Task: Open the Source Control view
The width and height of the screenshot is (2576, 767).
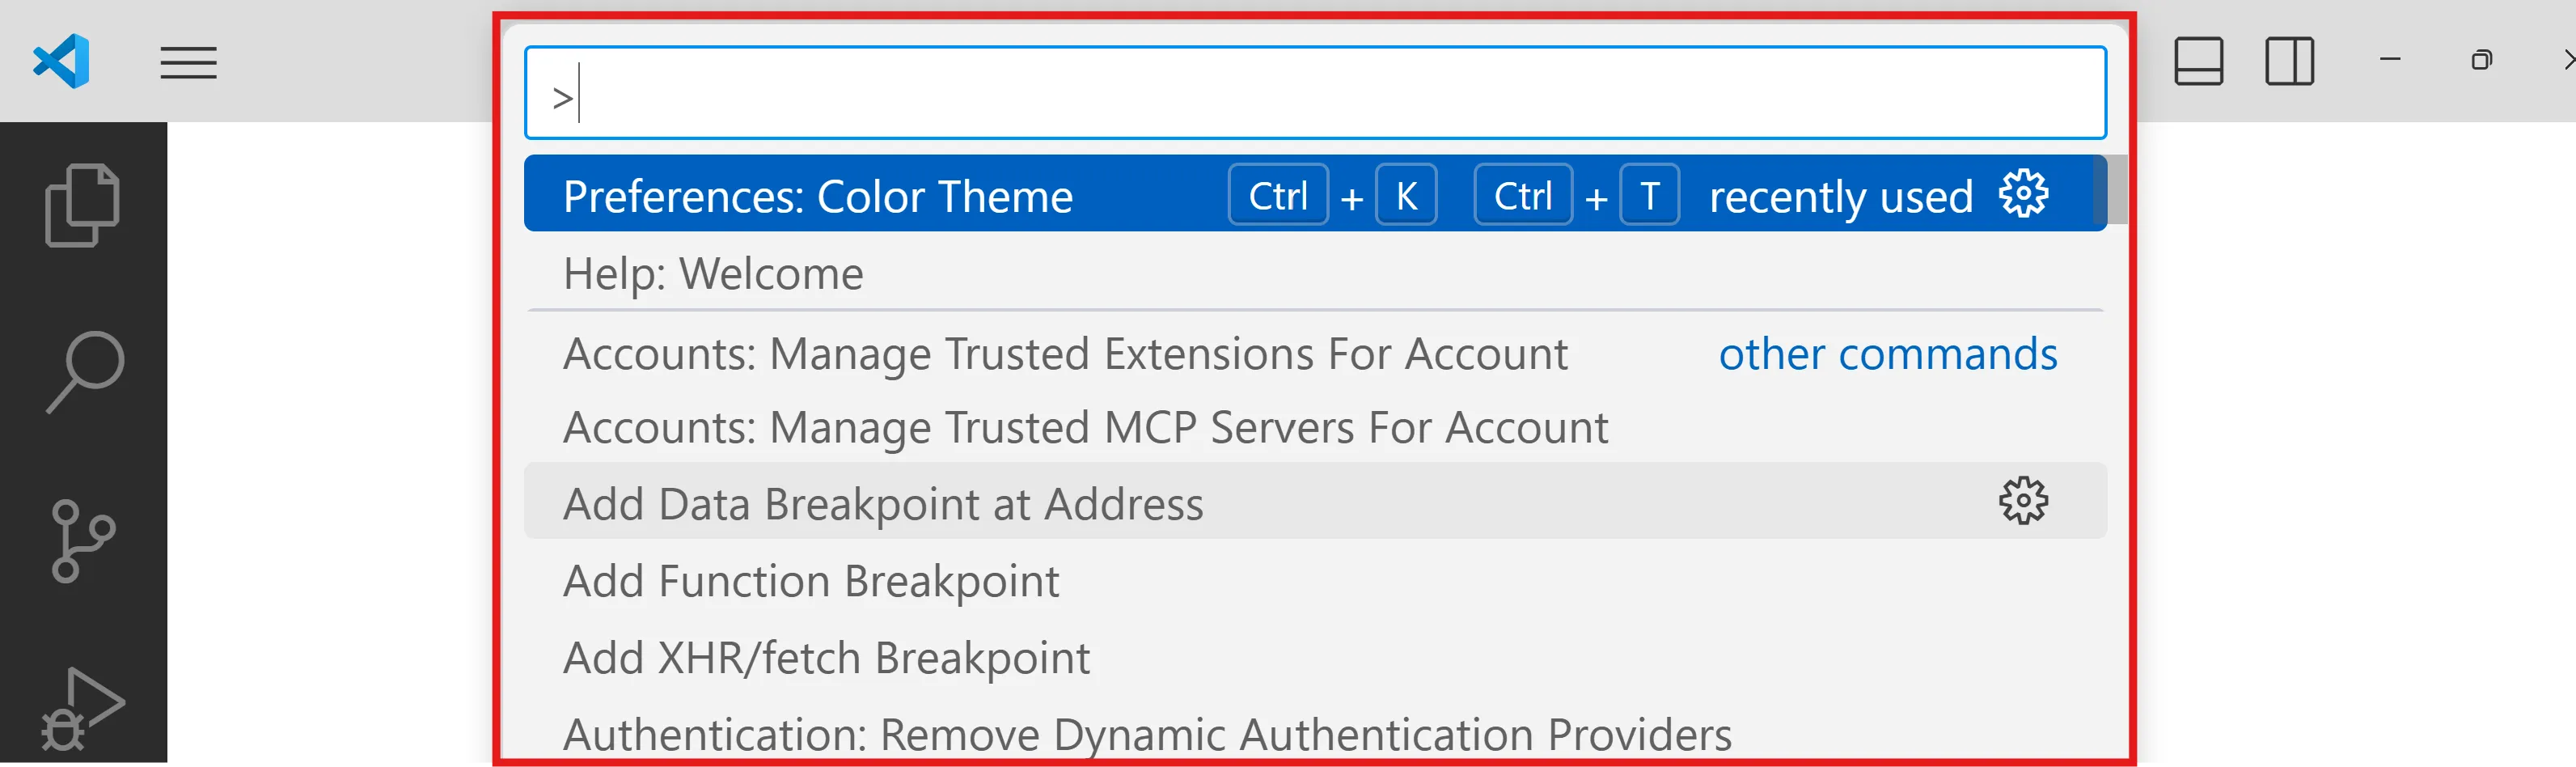Action: [83, 541]
